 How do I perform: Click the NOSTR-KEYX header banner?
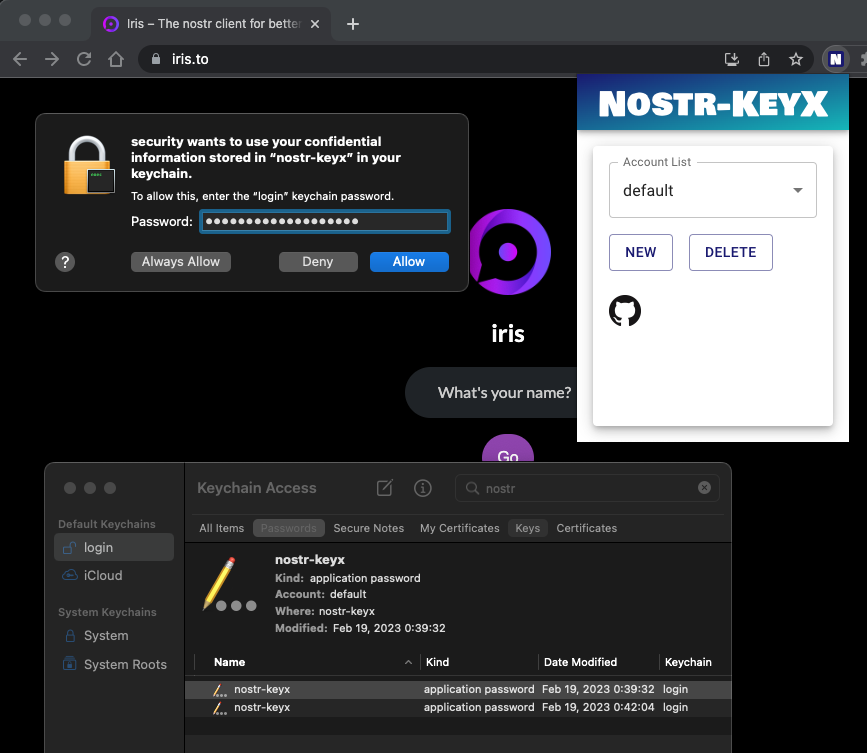click(x=713, y=103)
